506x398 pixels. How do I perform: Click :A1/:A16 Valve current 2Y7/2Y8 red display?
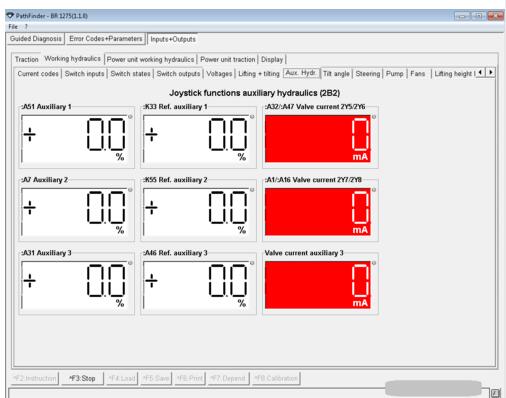tap(318, 212)
